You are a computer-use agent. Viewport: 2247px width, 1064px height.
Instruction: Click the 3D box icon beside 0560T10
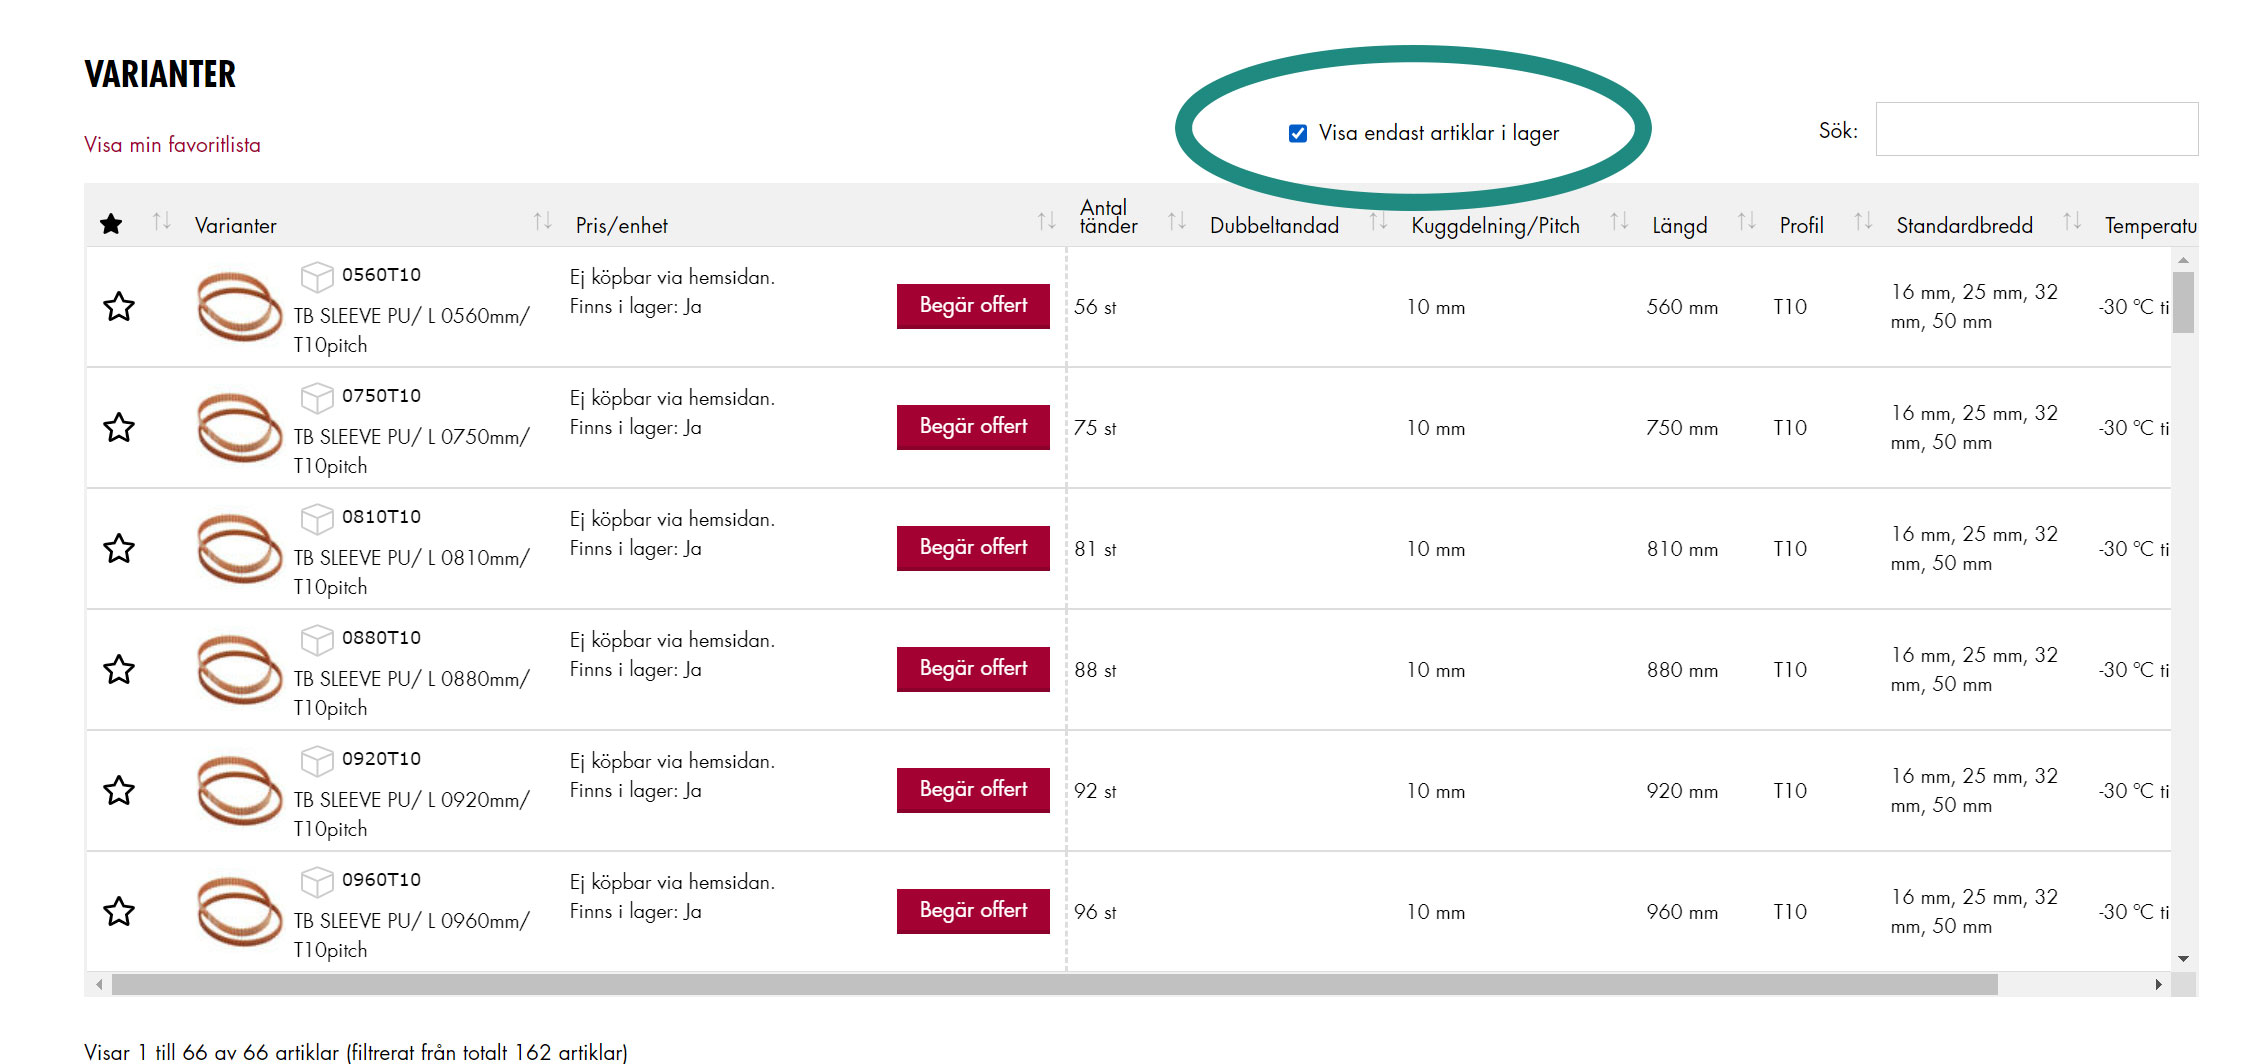317,276
